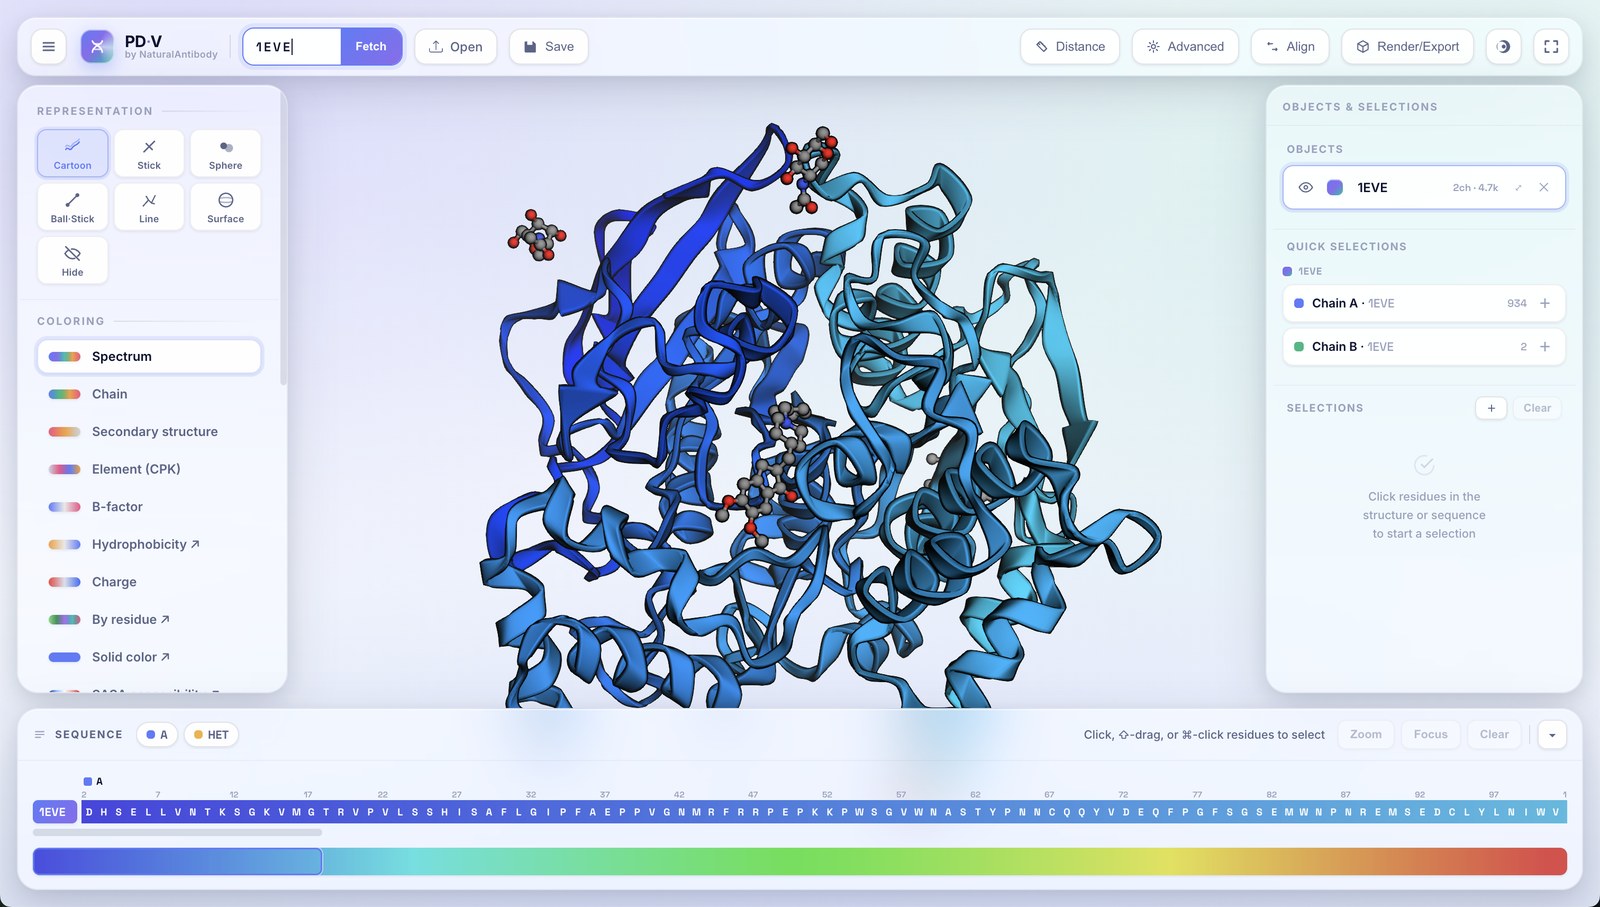The width and height of the screenshot is (1600, 907).
Task: Open the sequence panel dropdown arrow
Action: tap(1552, 735)
